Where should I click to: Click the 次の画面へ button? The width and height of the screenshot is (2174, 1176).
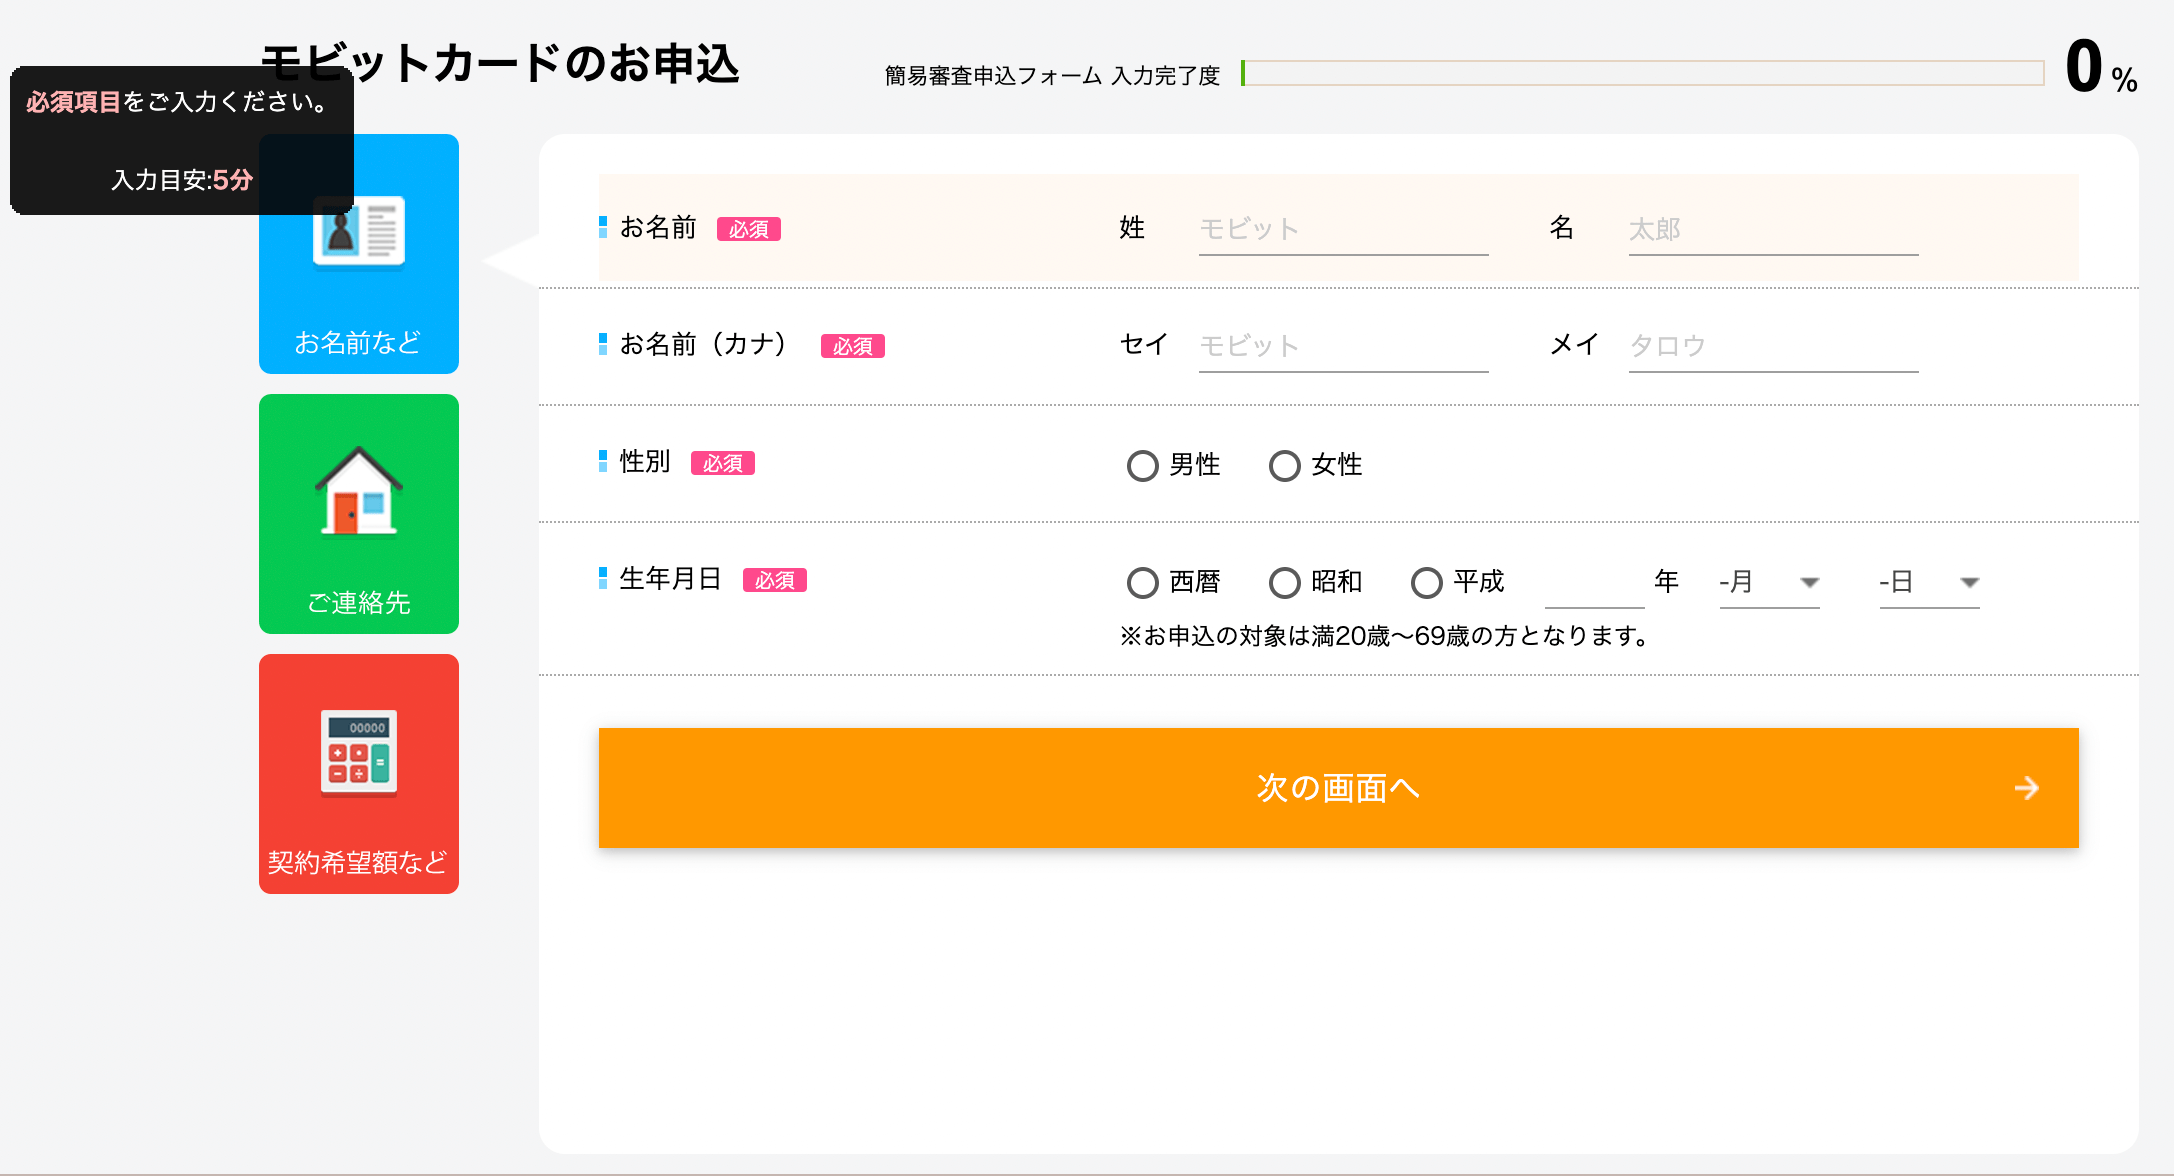point(1338,788)
